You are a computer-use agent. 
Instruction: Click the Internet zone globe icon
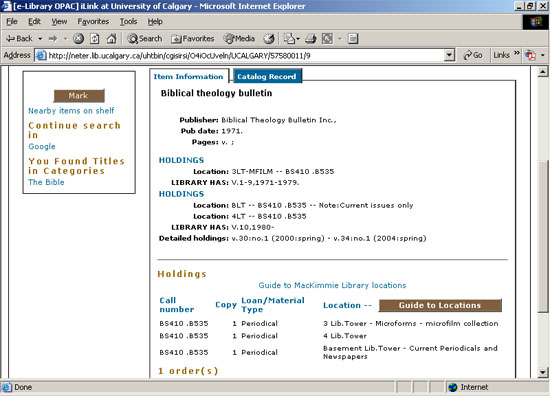[453, 387]
